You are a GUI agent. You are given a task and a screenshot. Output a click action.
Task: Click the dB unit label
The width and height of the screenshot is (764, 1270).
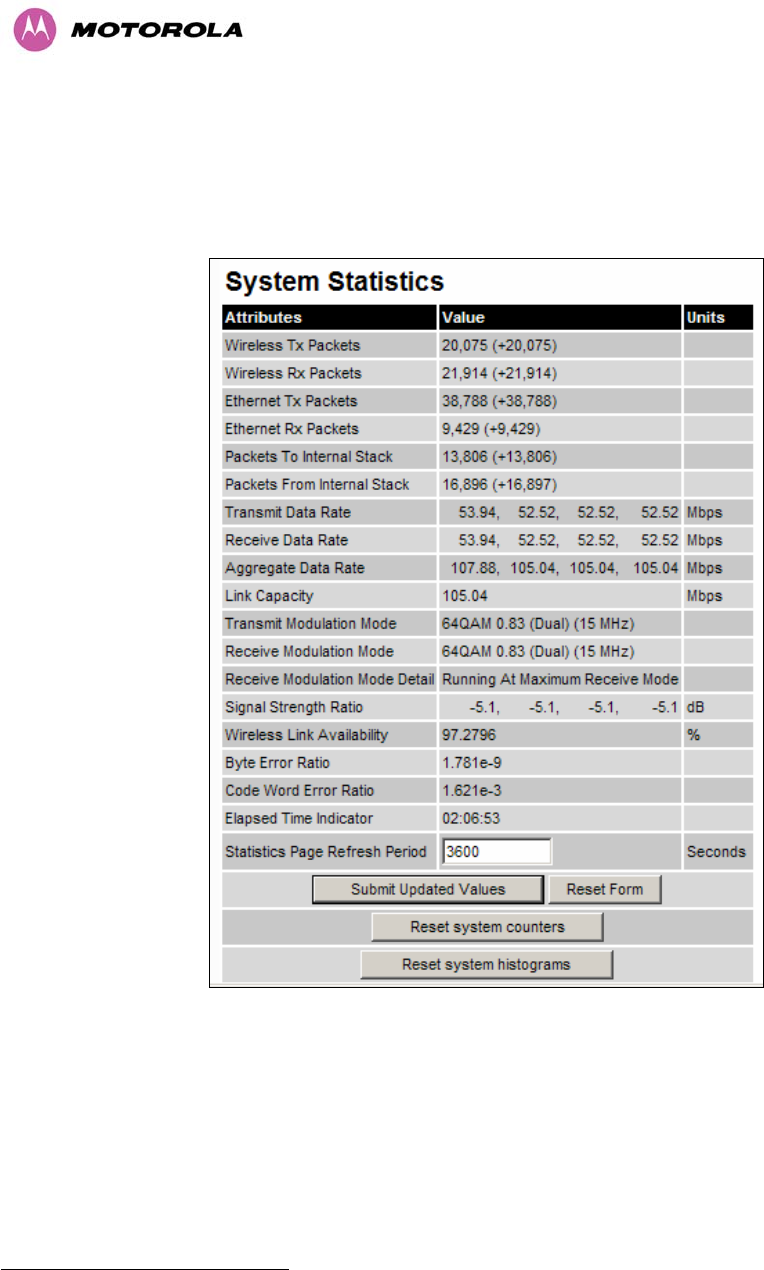click(x=695, y=707)
